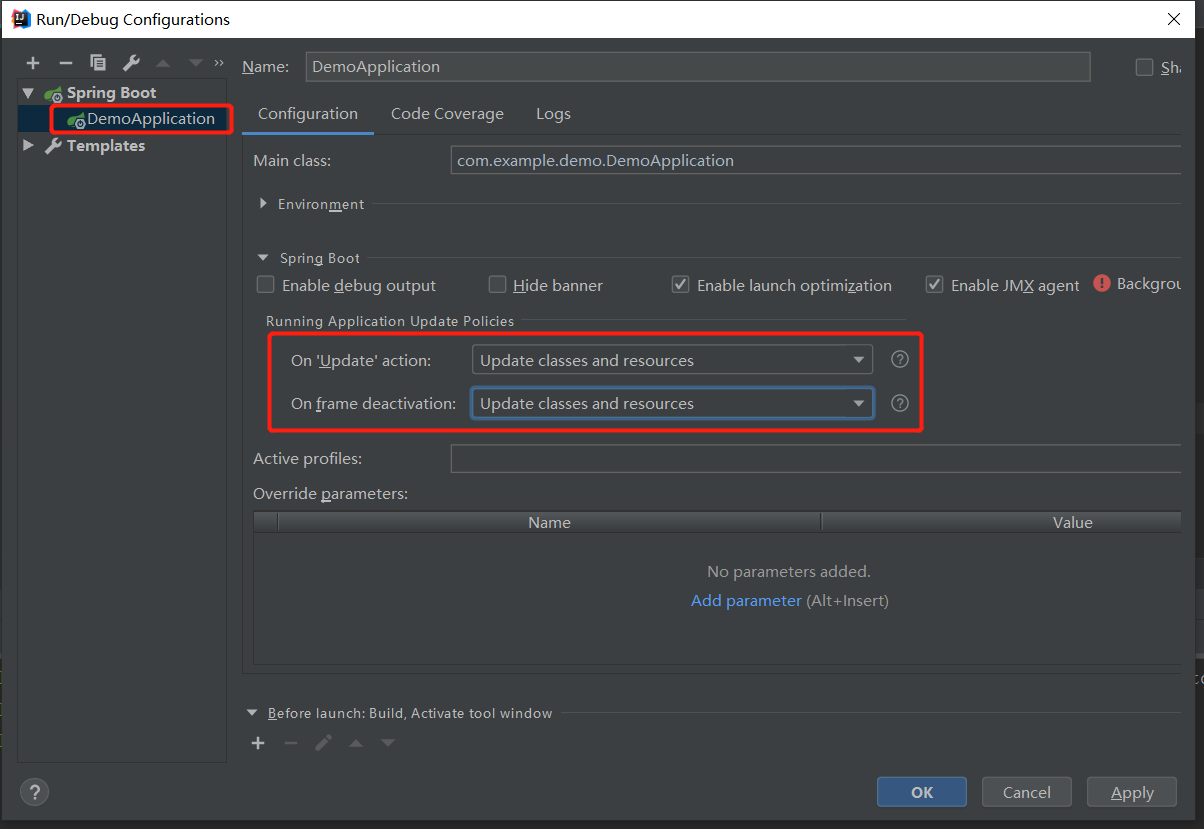This screenshot has width=1204, height=829.
Task: Enable debug output checkbox
Action: [265, 285]
